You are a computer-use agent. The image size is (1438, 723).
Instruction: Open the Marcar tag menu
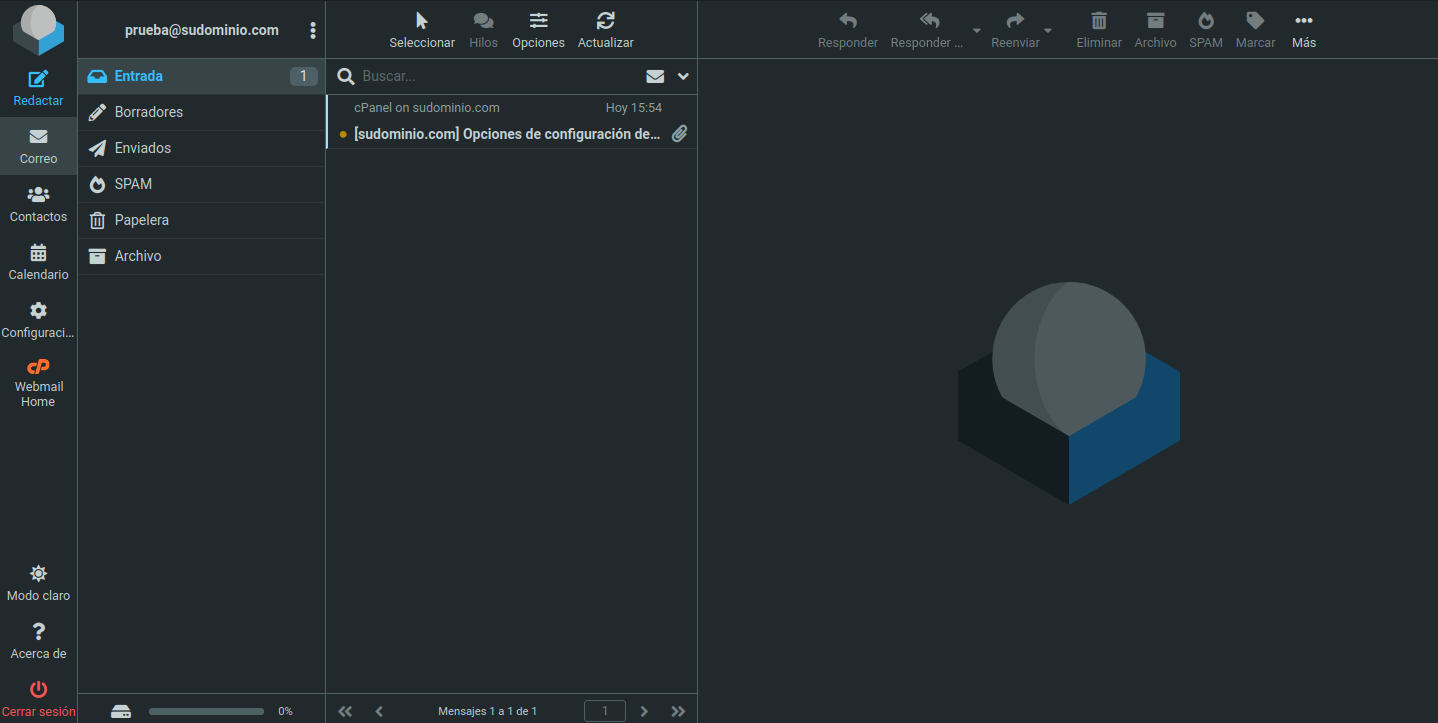[1255, 30]
